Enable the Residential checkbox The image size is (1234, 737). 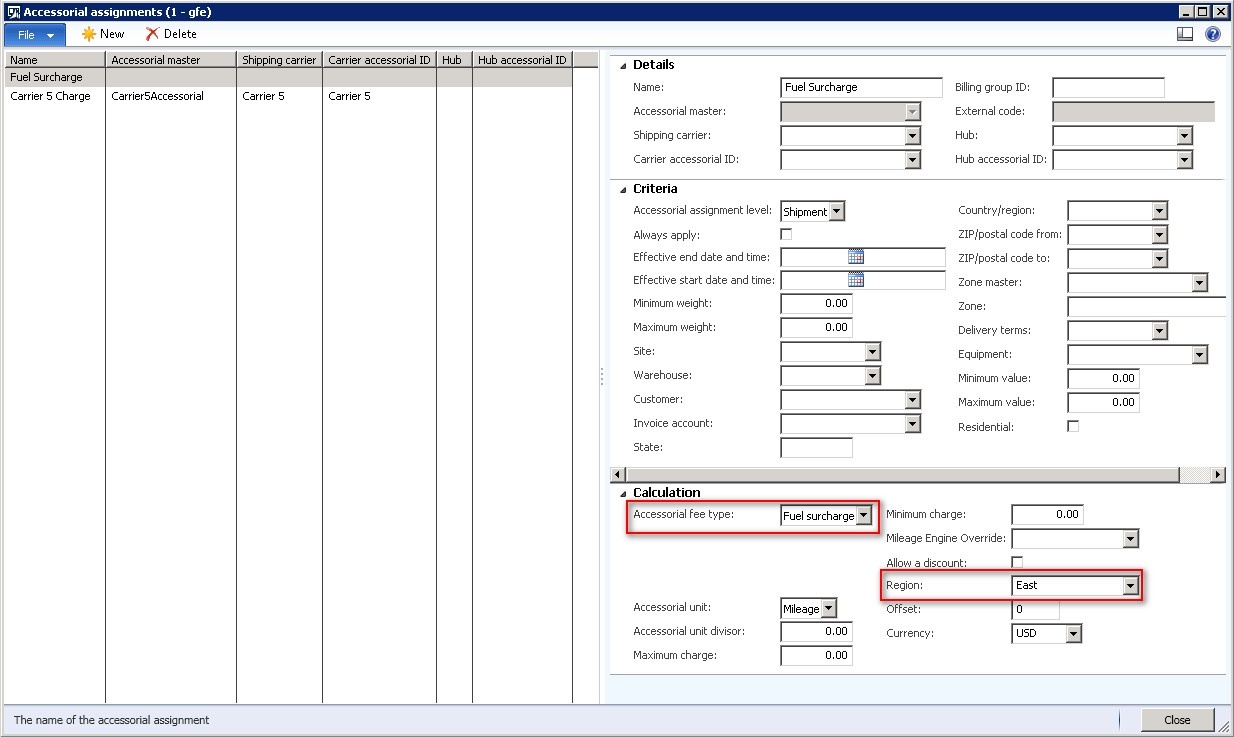click(1073, 426)
